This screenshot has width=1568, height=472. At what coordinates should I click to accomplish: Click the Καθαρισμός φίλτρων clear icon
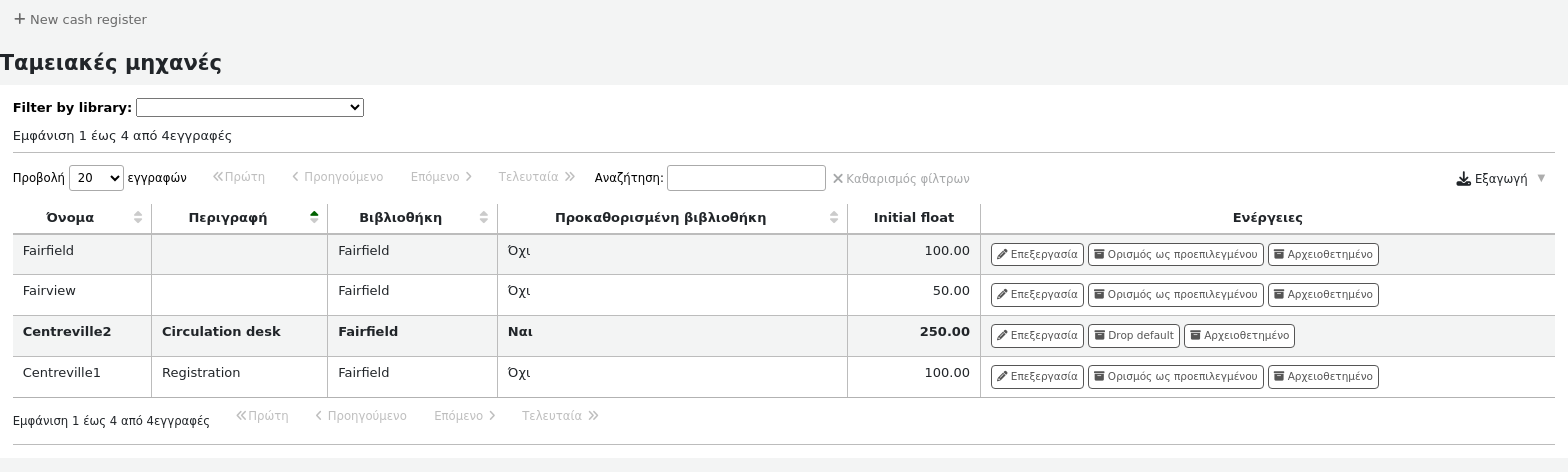pyautogui.click(x=838, y=179)
